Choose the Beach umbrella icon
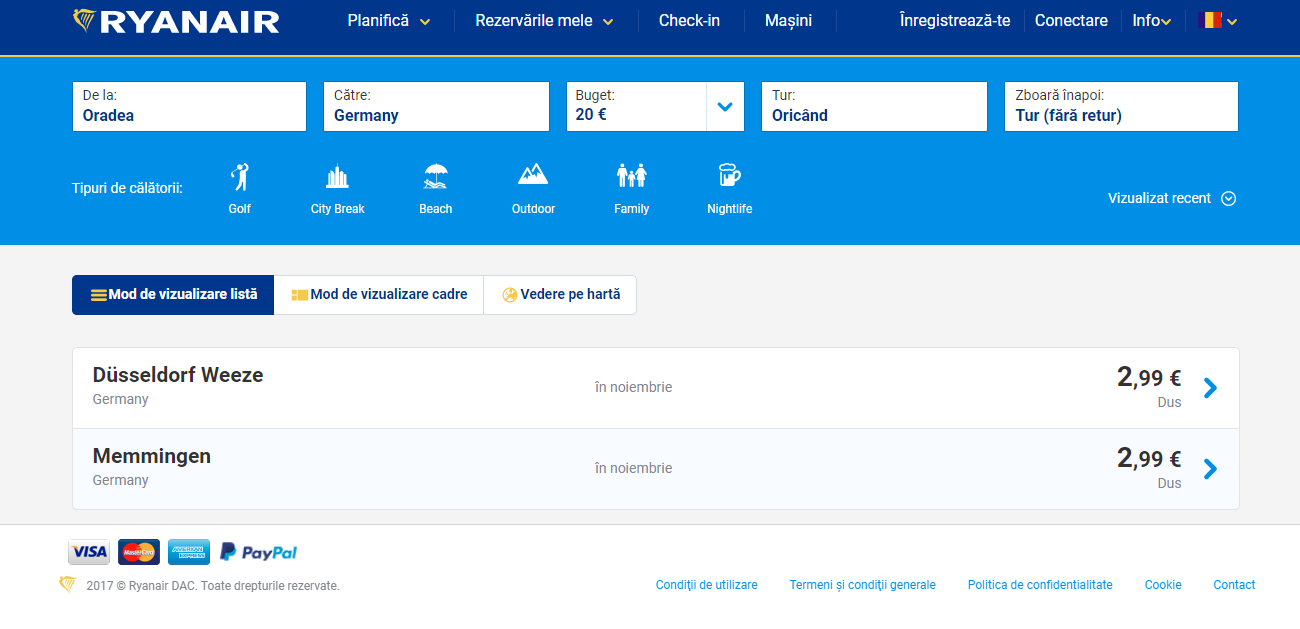 435,177
